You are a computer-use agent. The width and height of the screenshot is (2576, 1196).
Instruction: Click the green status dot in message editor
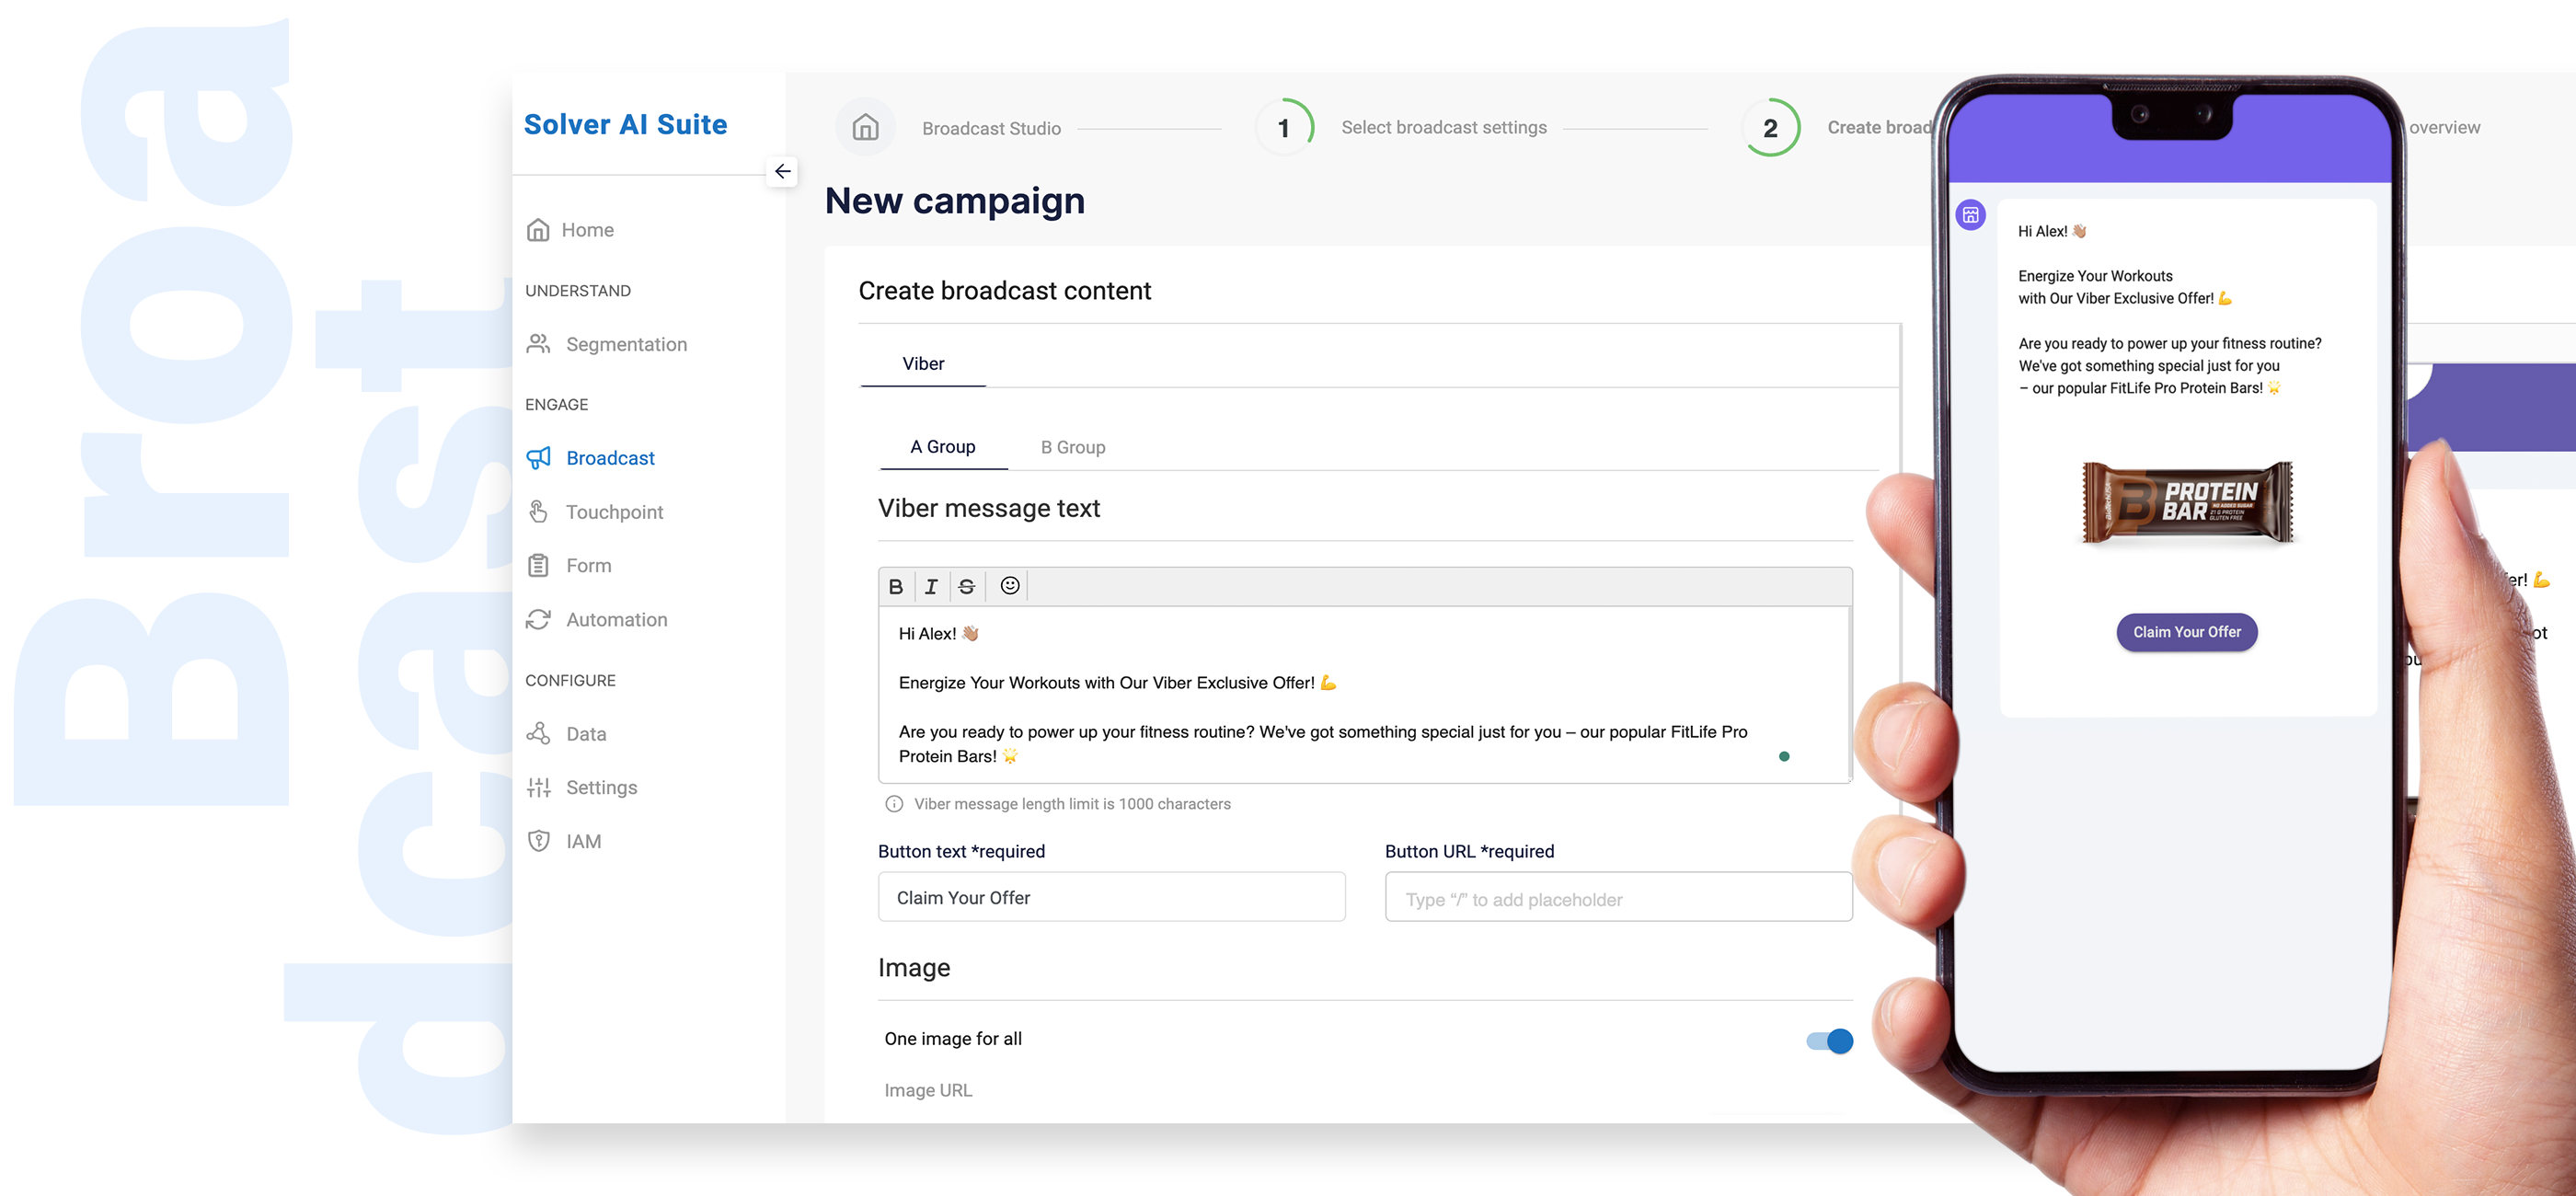(1783, 757)
